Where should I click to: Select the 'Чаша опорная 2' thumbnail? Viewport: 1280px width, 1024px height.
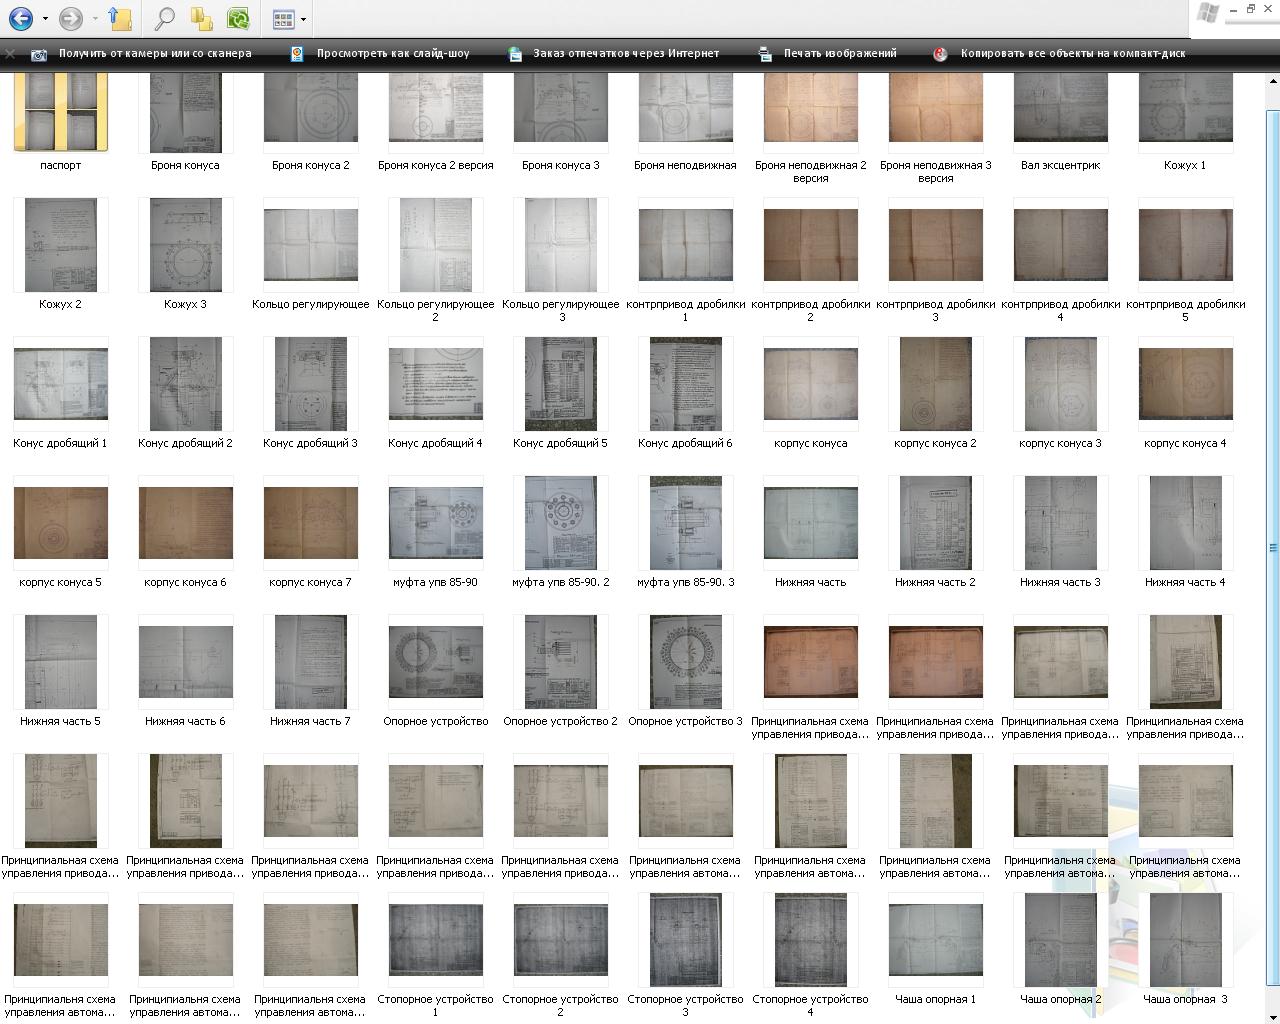[1060, 939]
